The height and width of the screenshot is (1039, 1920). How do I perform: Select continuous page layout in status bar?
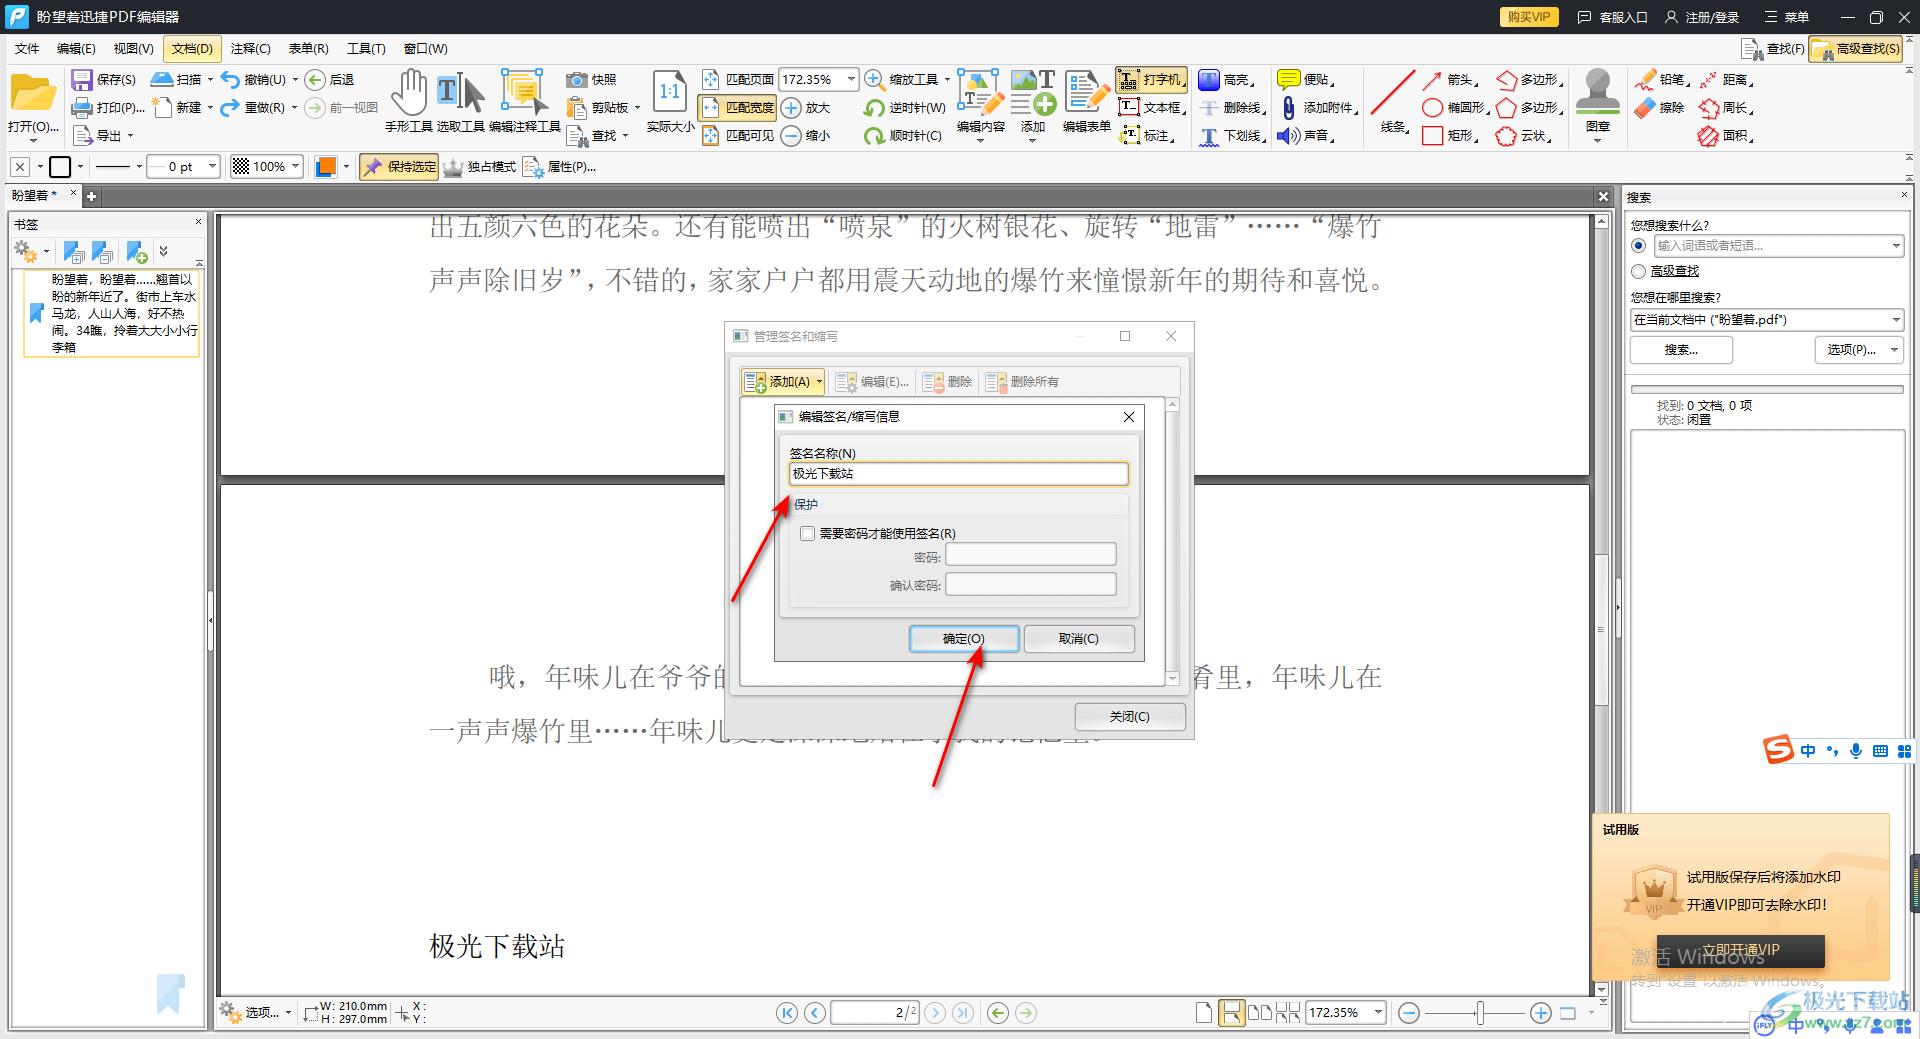point(1232,1013)
